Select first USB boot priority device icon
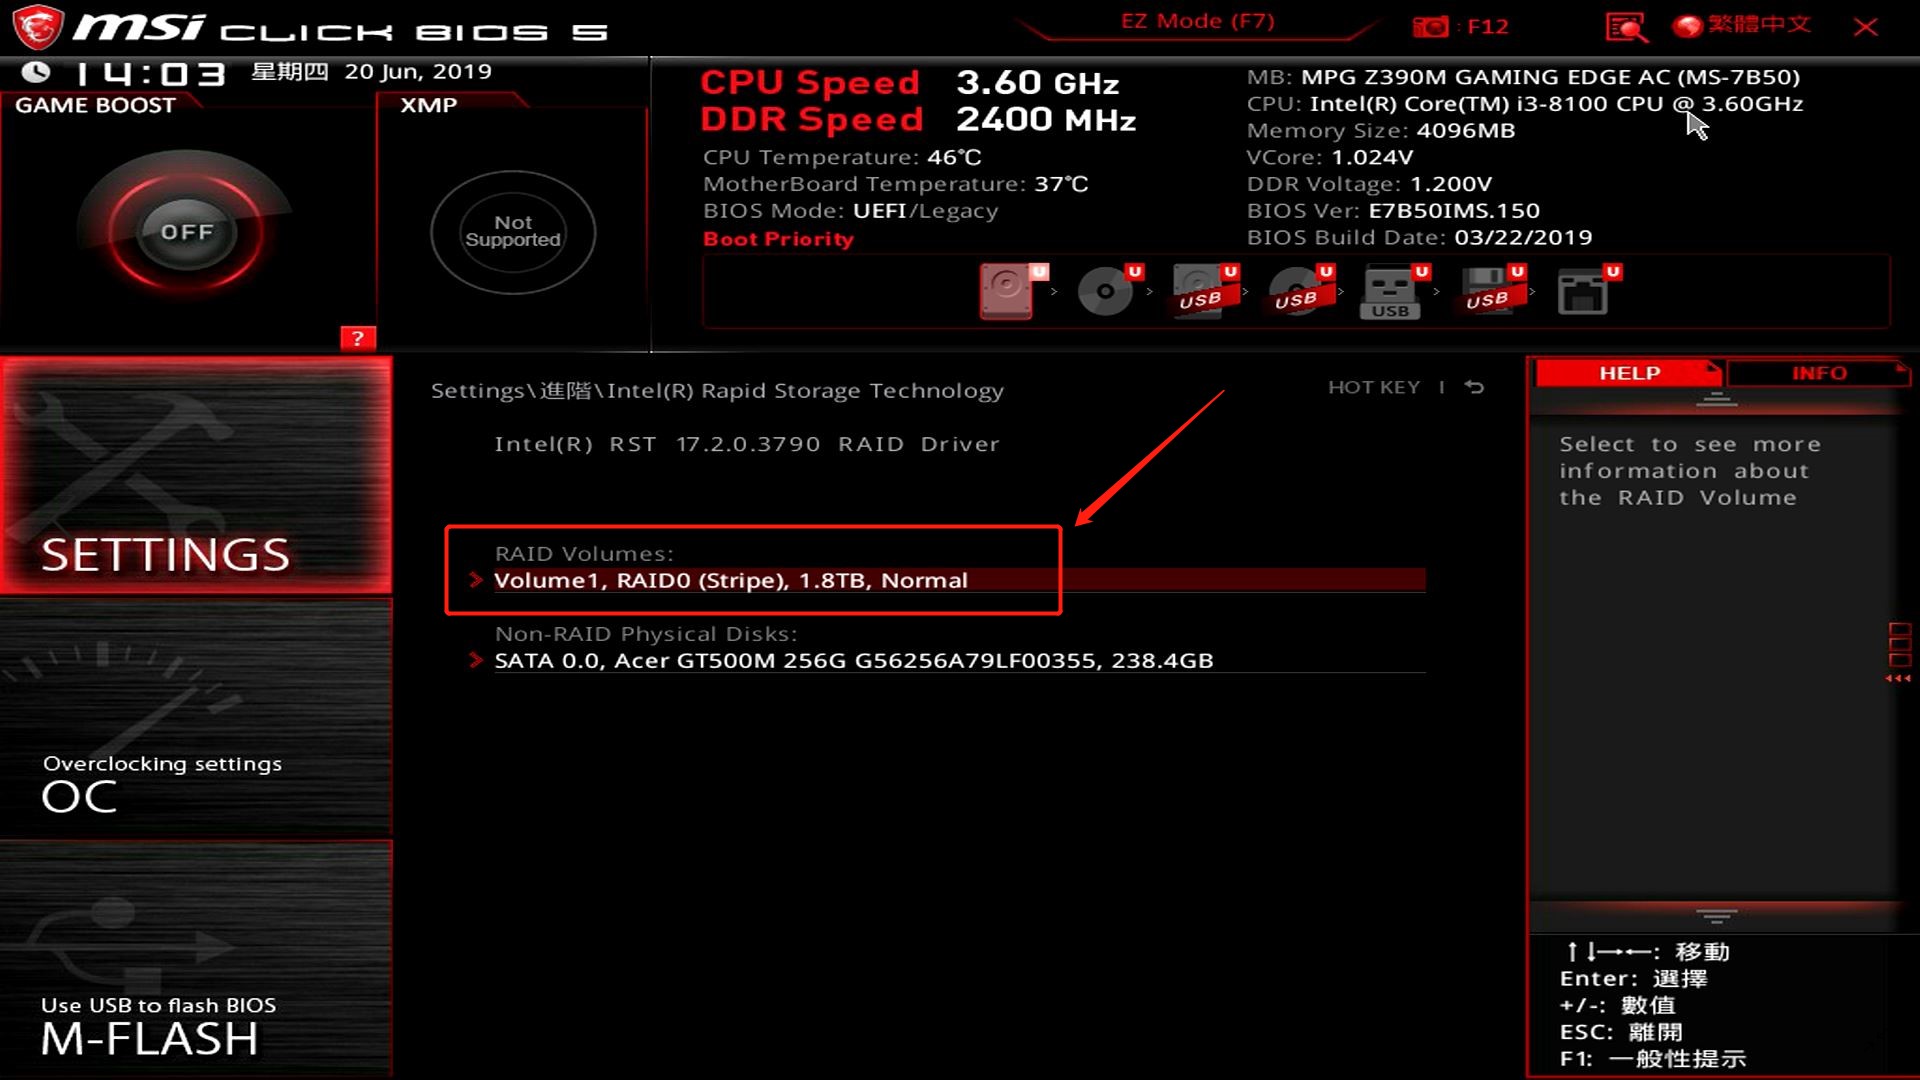 click(1200, 290)
